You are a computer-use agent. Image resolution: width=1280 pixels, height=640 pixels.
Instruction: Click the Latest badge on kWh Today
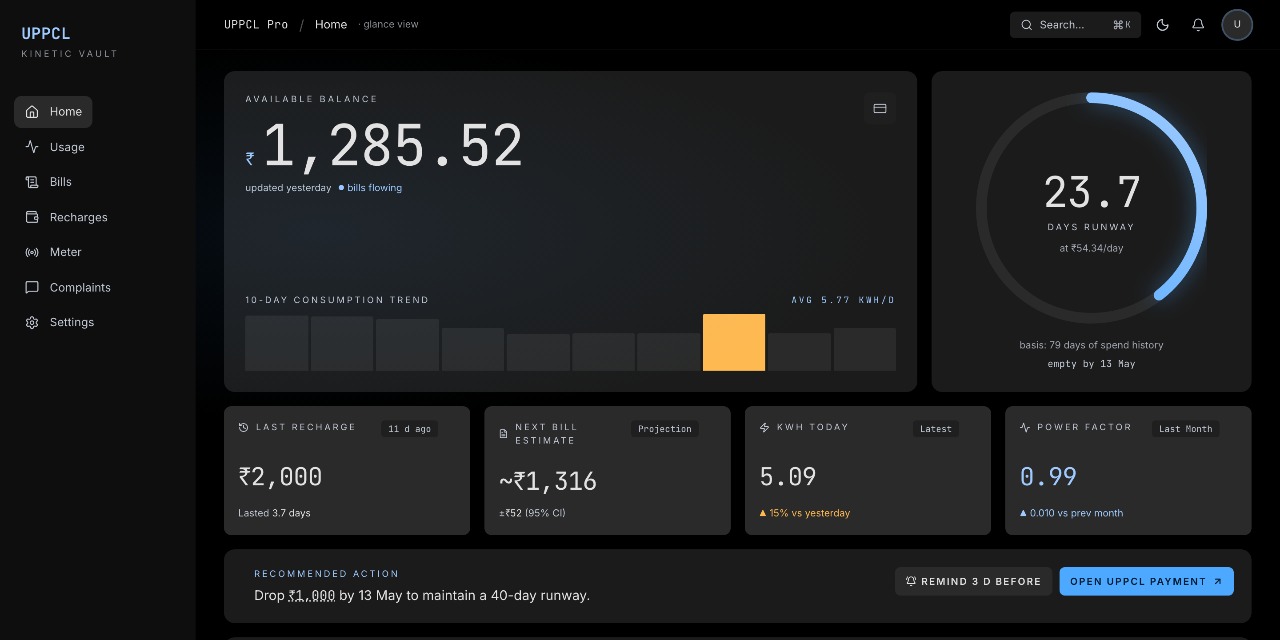936,429
